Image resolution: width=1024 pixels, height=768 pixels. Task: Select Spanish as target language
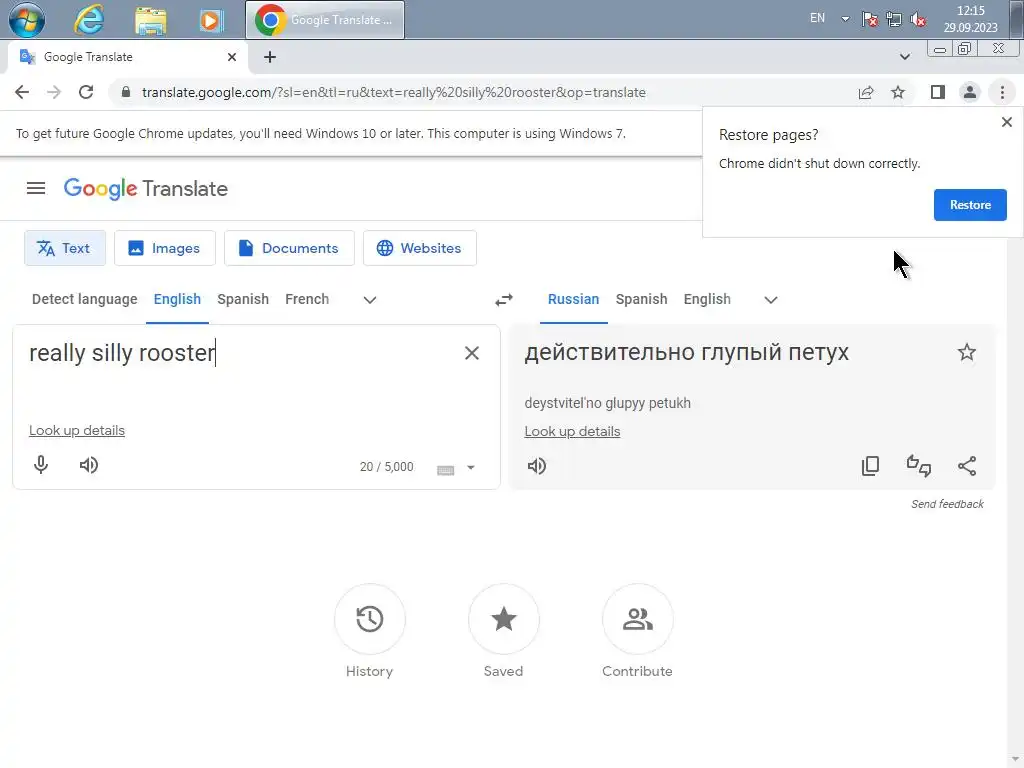click(641, 299)
